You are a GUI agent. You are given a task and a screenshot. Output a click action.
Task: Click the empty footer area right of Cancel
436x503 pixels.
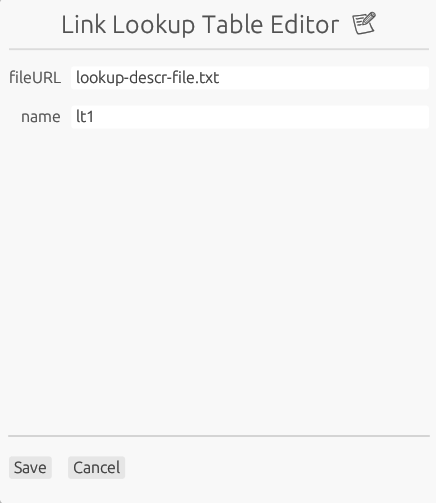[277, 467]
